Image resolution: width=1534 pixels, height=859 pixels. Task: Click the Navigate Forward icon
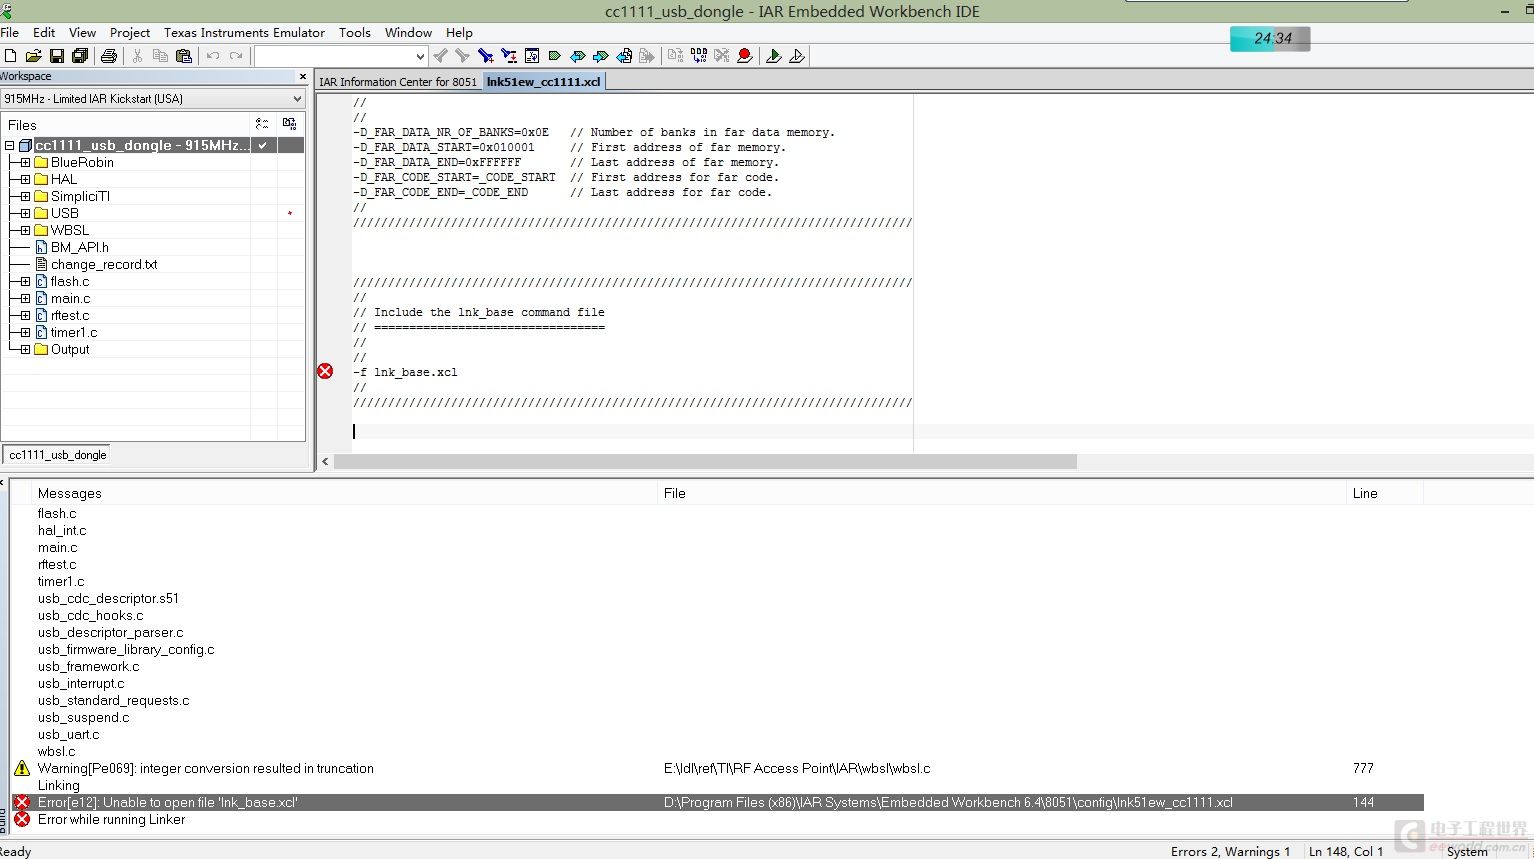(x=647, y=56)
